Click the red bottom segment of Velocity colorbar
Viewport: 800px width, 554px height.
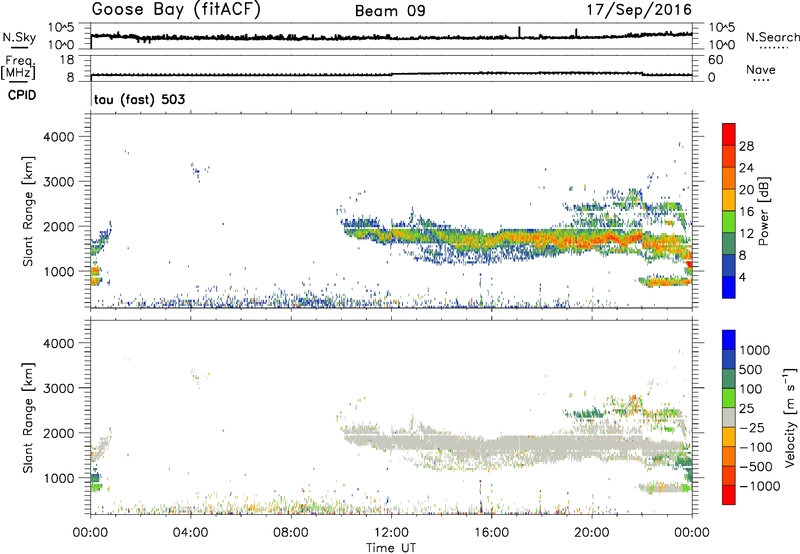[729, 495]
